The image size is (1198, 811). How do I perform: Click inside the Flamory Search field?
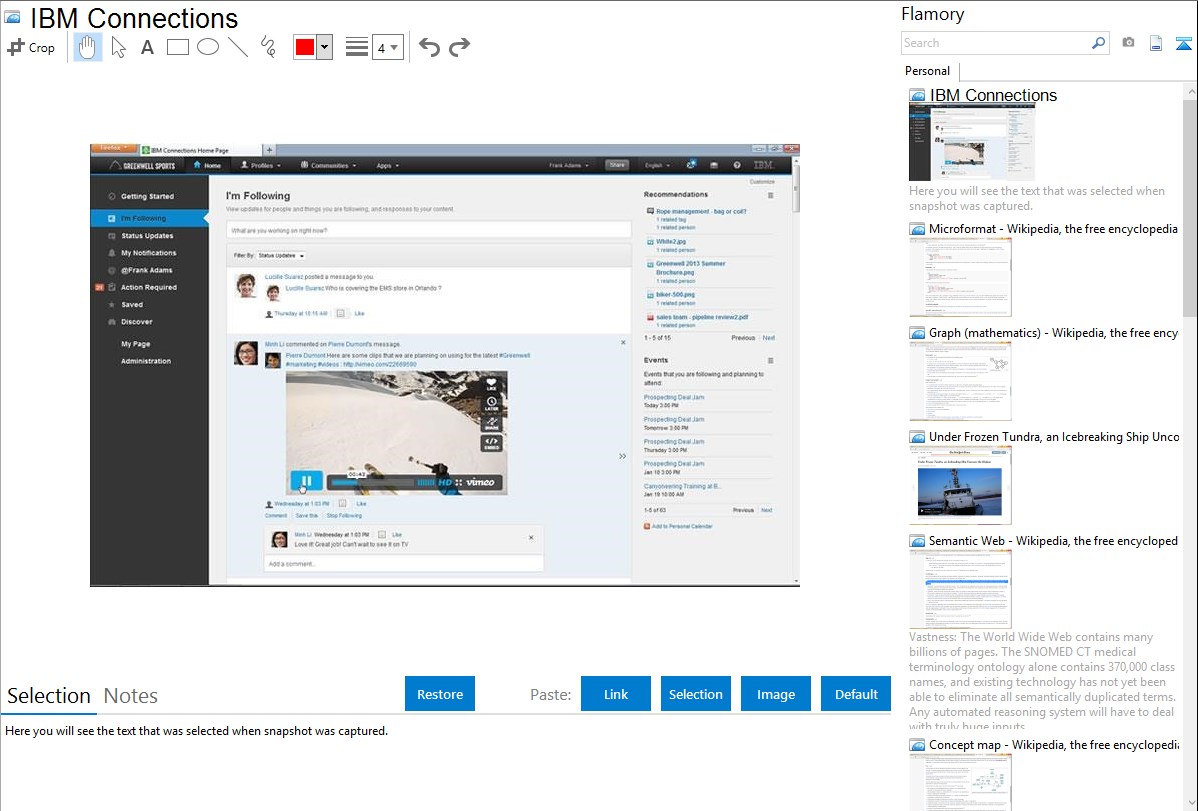pyautogui.click(x=995, y=43)
